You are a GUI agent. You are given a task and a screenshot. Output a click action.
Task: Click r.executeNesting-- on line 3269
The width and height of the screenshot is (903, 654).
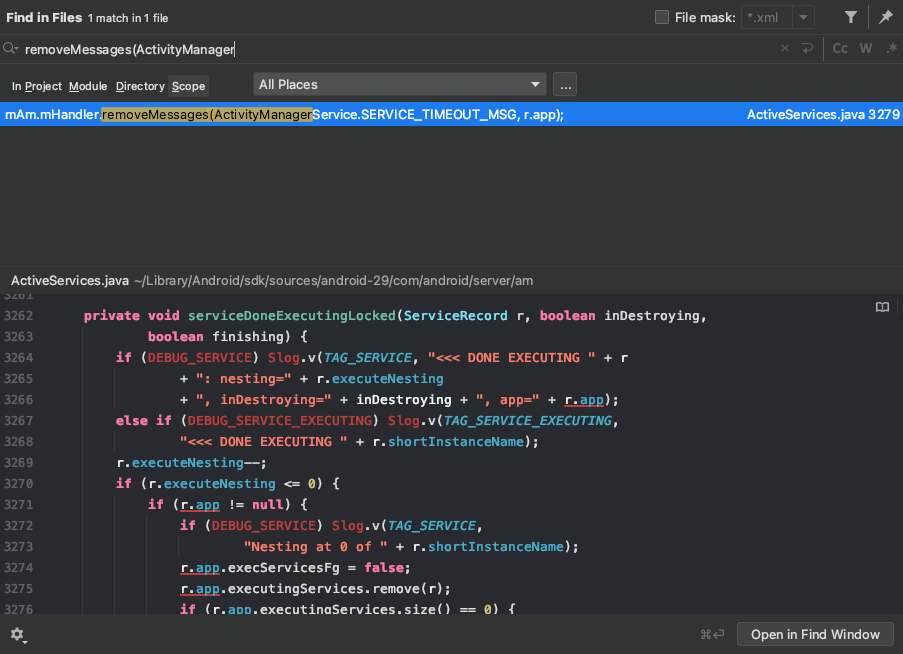189,462
